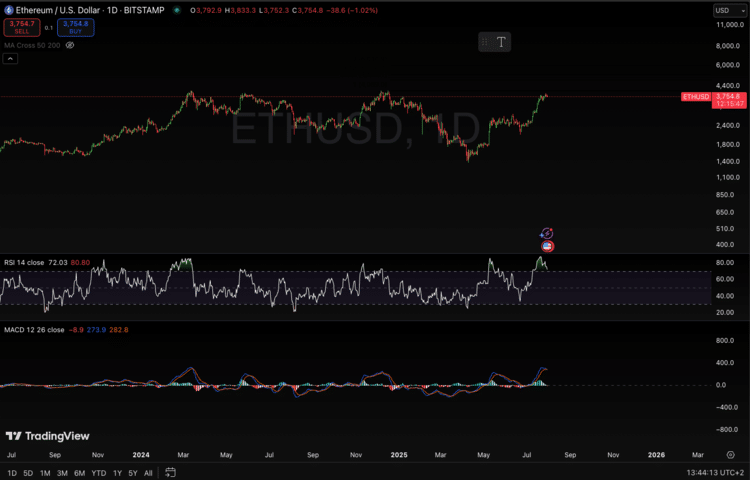Select the 5Y time range
750x480 pixels.
[x=133, y=473]
